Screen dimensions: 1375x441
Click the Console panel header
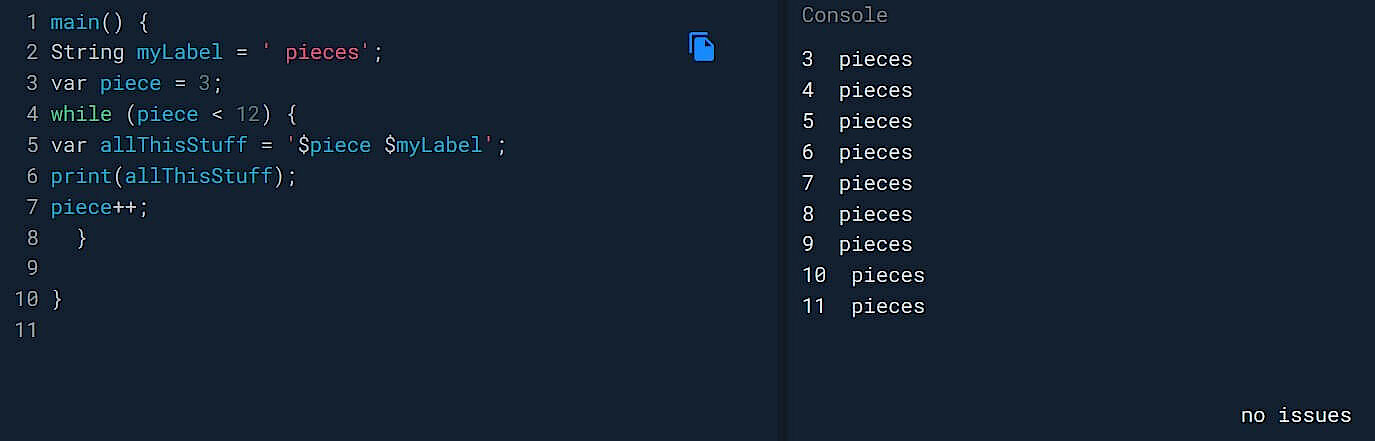coord(844,15)
